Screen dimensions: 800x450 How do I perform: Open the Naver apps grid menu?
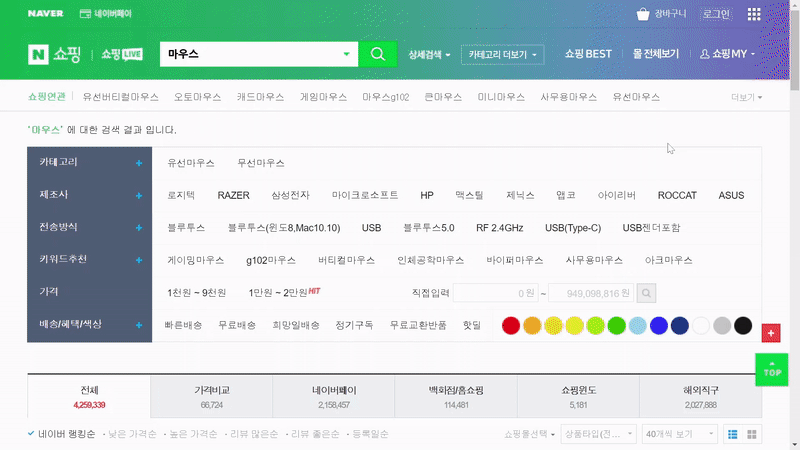click(x=753, y=14)
